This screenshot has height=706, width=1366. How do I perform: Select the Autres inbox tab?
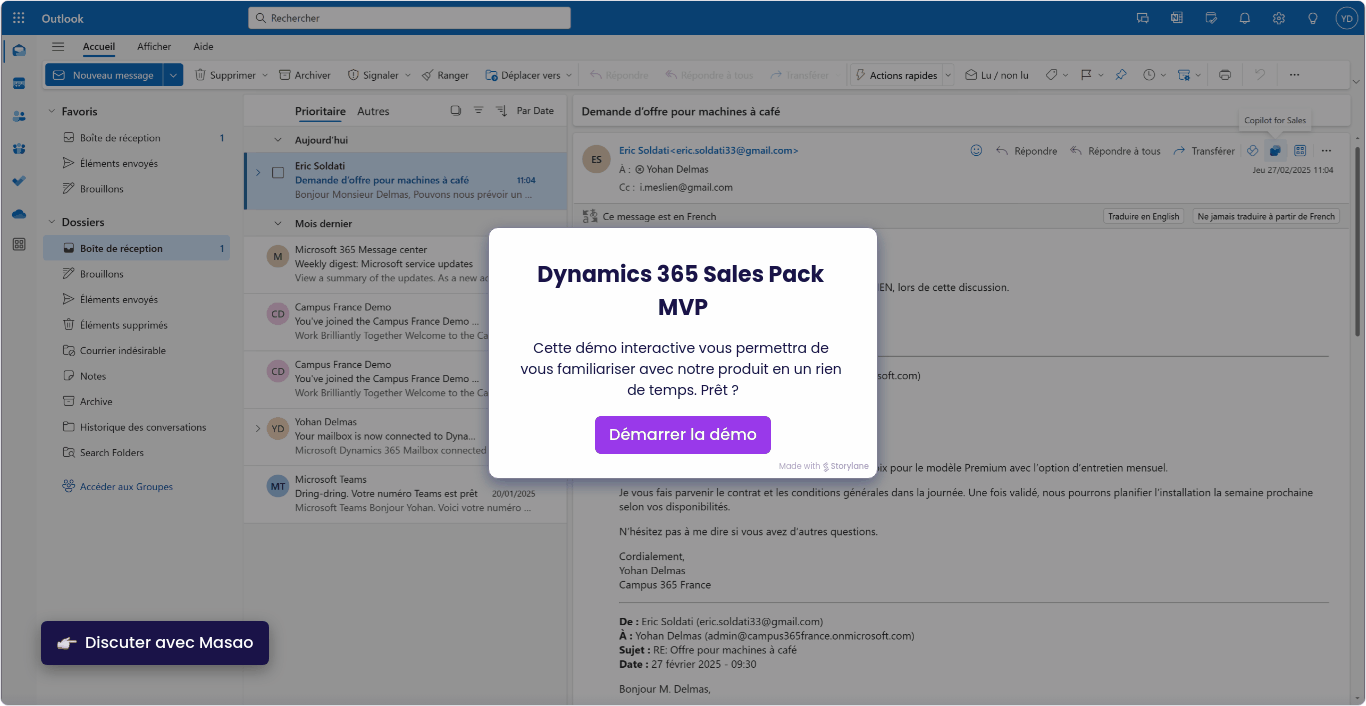coord(373,111)
